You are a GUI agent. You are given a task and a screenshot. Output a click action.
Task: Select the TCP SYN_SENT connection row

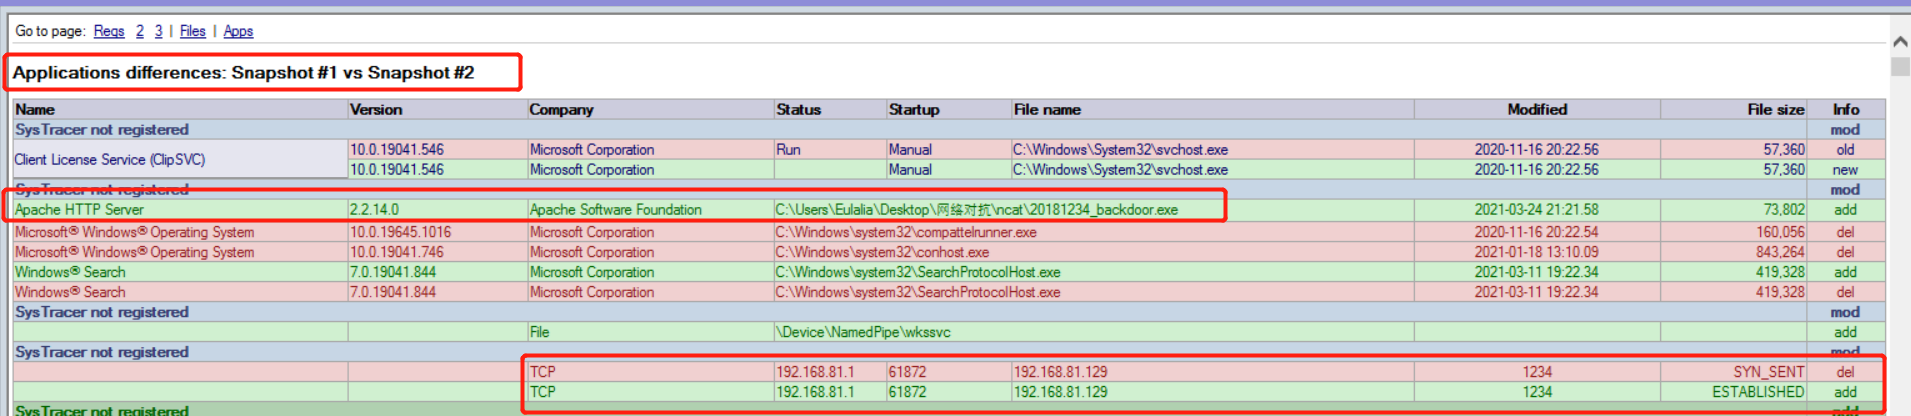[949, 372]
